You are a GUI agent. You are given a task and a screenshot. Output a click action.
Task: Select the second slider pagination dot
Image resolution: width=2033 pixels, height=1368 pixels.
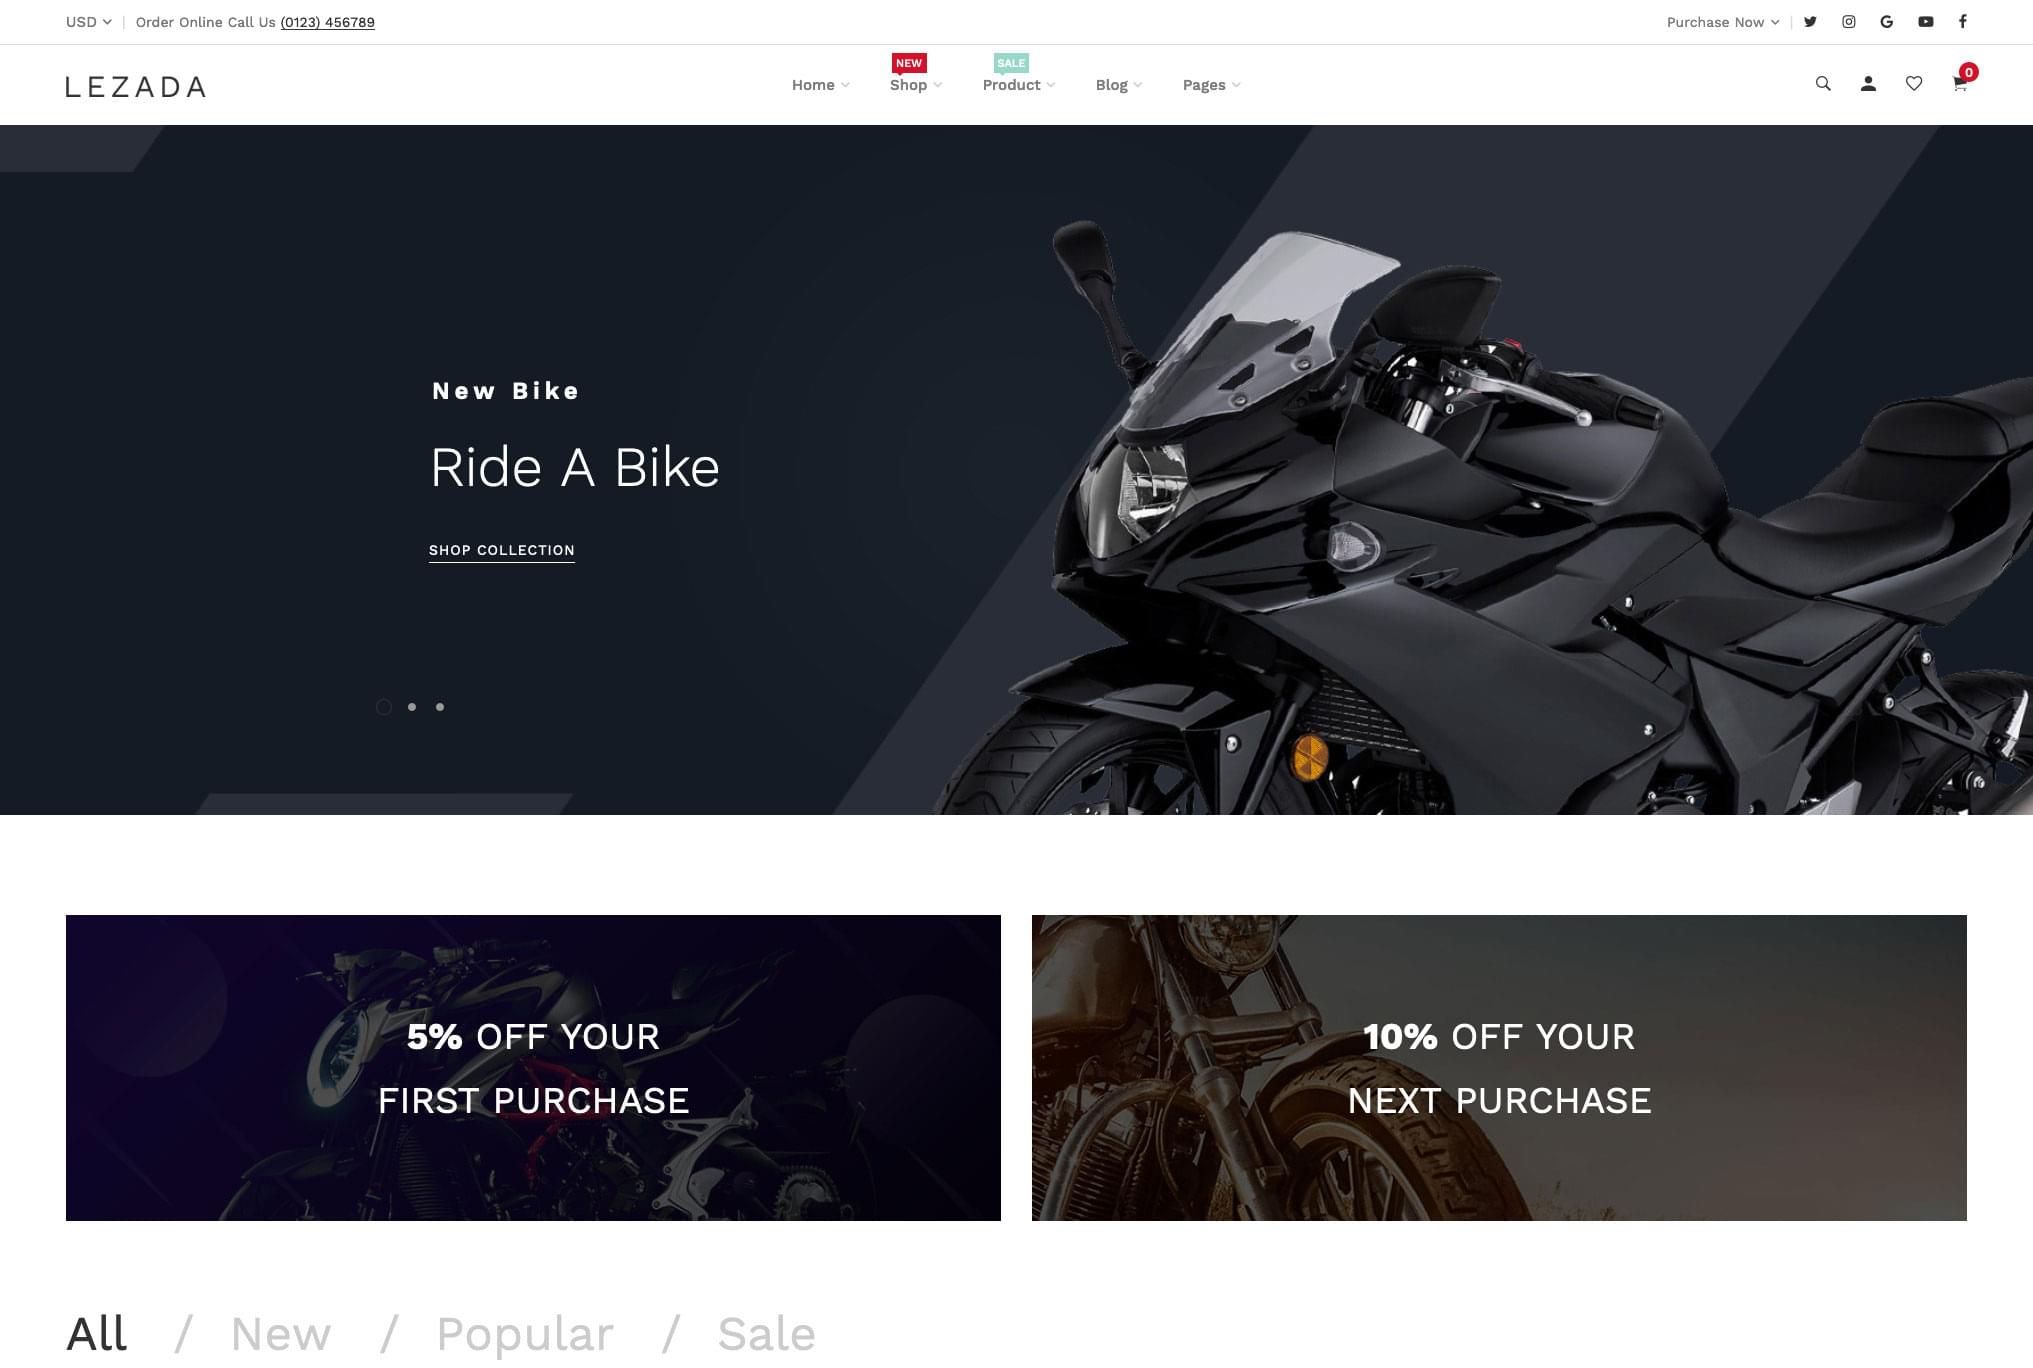coord(412,707)
